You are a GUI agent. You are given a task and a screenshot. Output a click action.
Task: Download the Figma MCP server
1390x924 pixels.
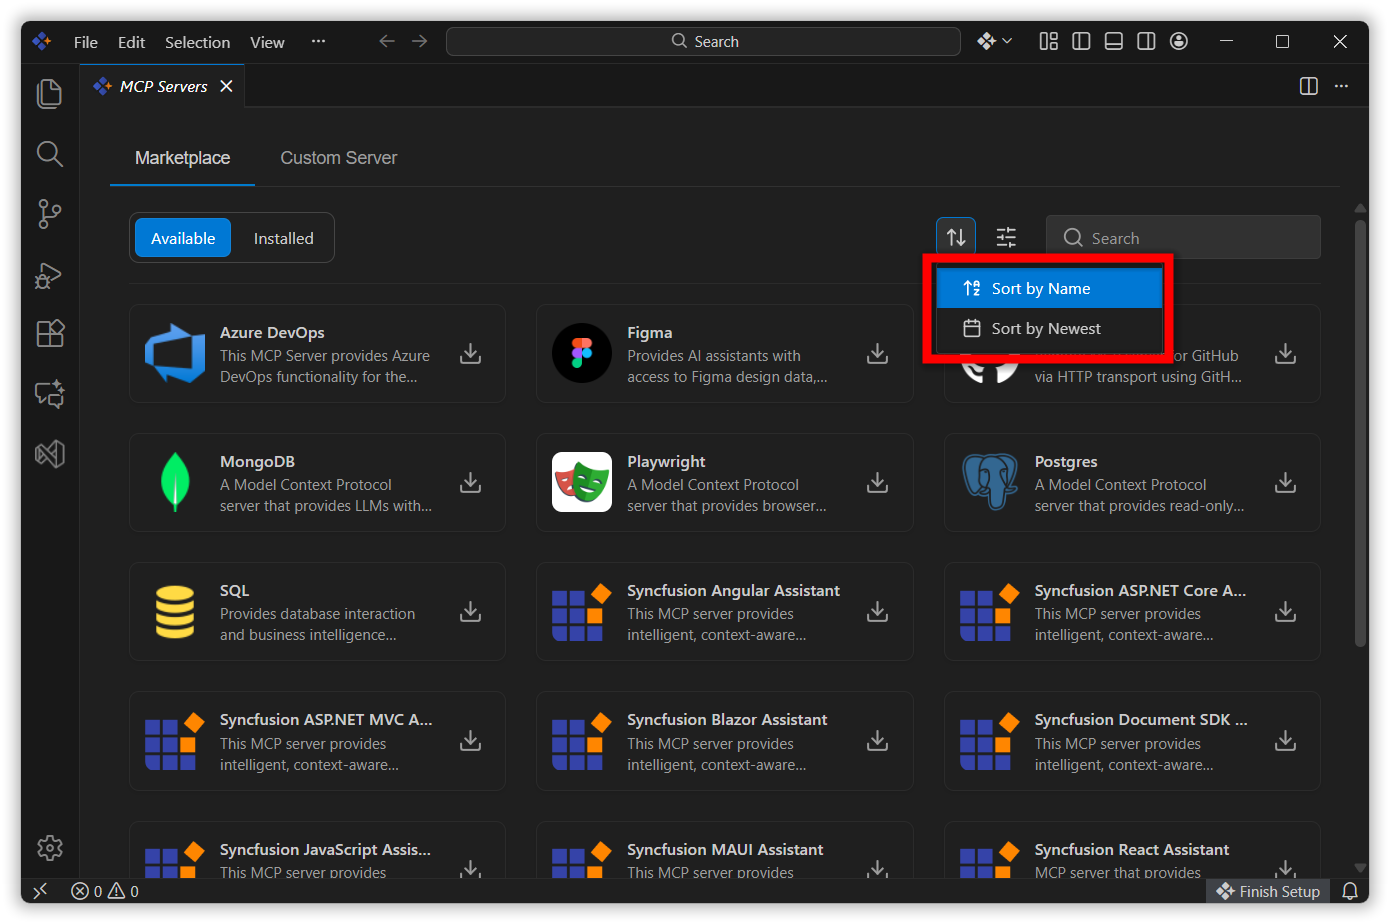click(877, 354)
